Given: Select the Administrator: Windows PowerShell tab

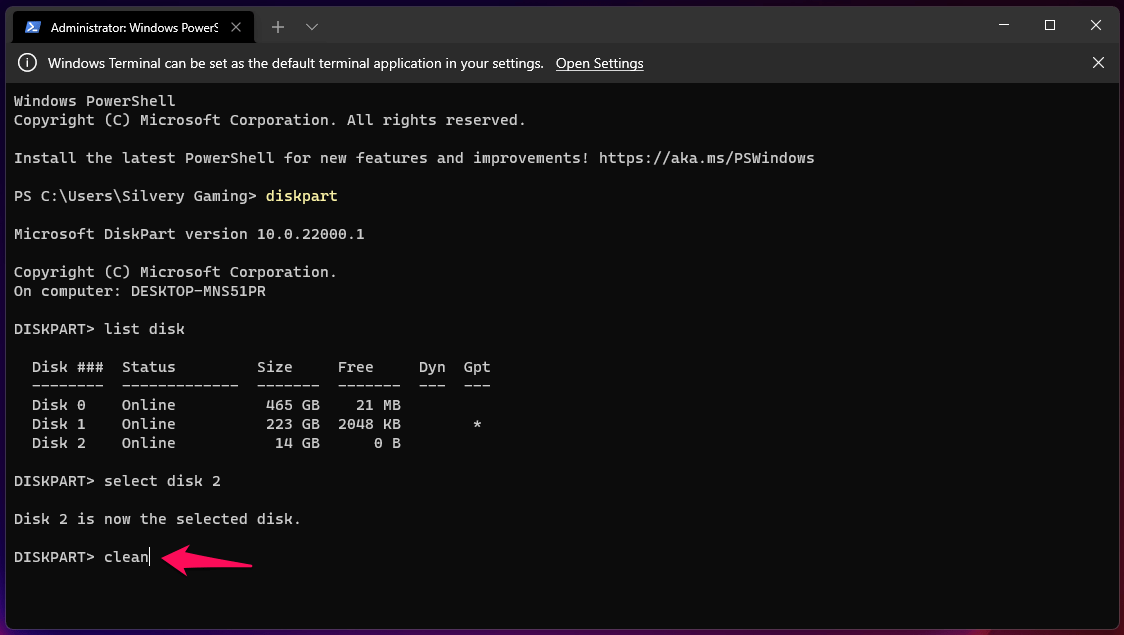Looking at the screenshot, I should point(134,27).
